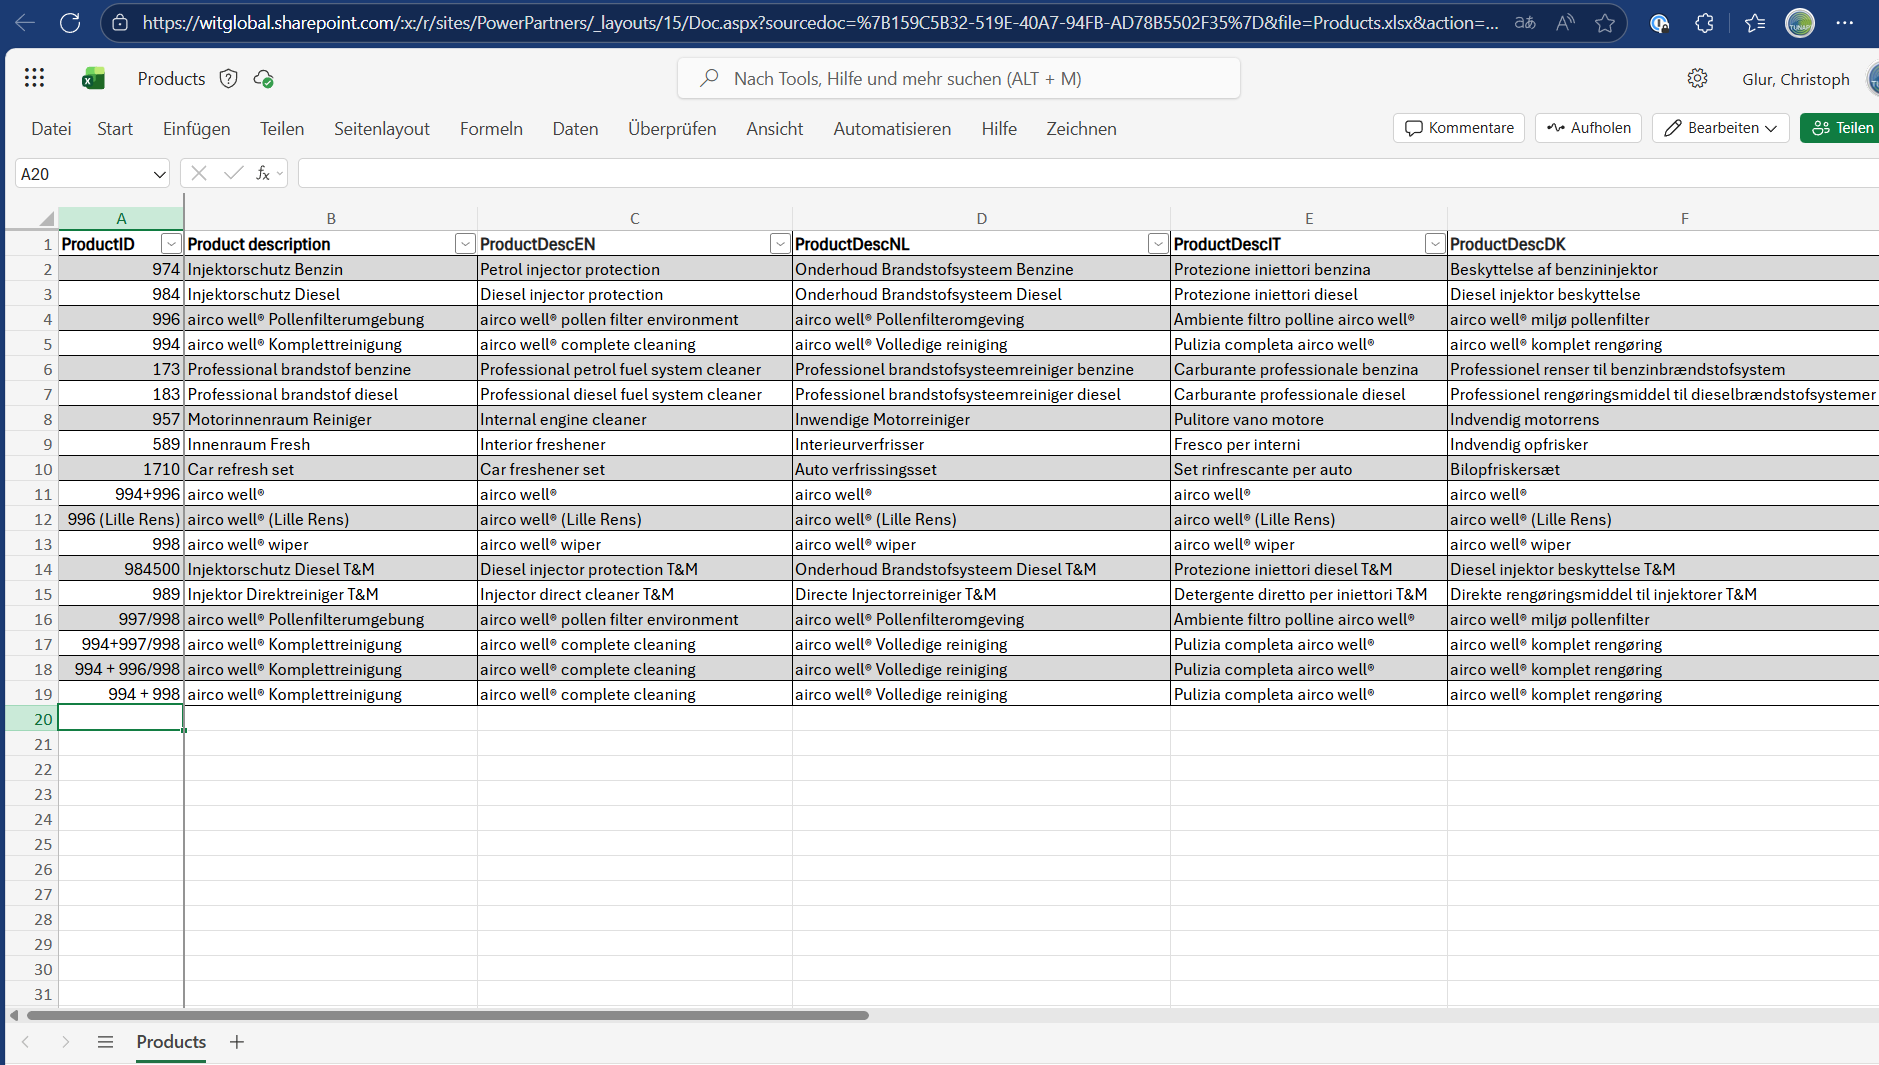The width and height of the screenshot is (1879, 1065).
Task: Open the ProductDescIT filter dropdown
Action: point(1435,244)
